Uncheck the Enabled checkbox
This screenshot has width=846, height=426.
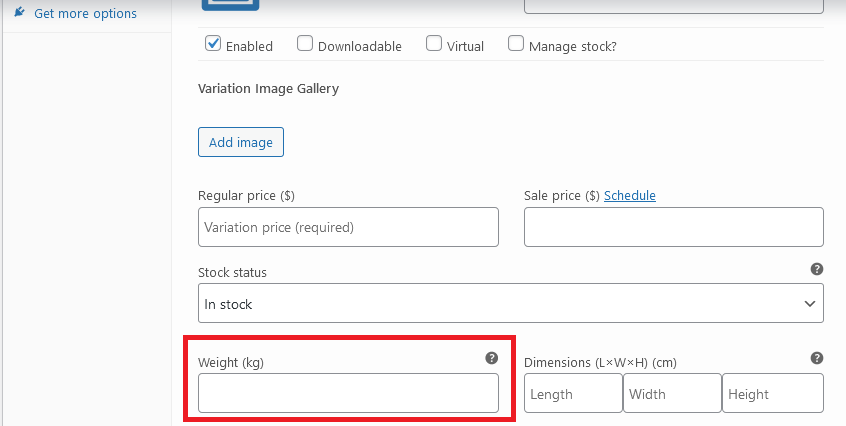[213, 44]
